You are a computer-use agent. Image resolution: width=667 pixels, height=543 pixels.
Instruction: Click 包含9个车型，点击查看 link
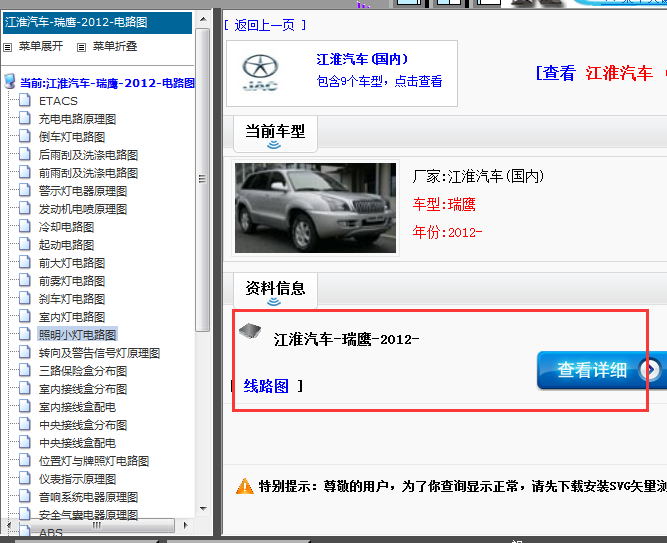(379, 81)
